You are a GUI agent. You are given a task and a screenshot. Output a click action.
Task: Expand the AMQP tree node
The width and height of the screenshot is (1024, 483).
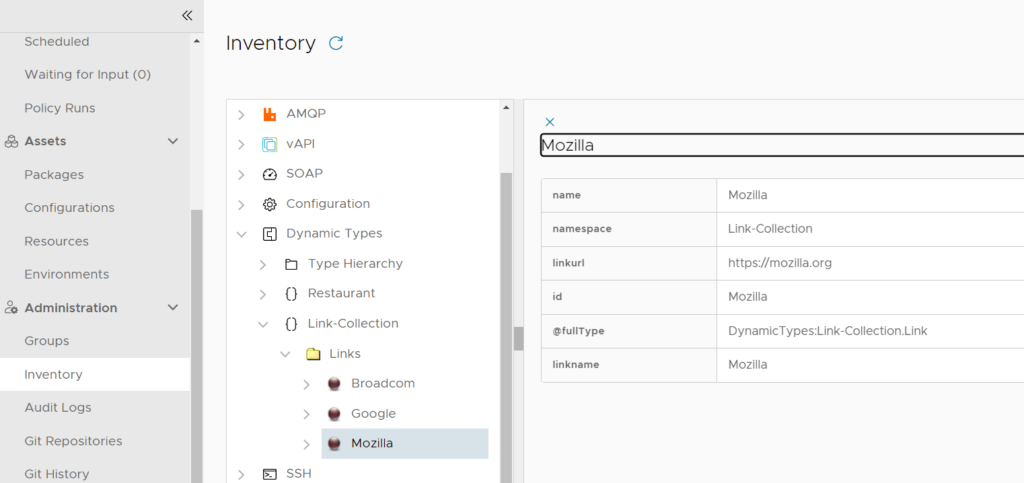[x=240, y=114]
